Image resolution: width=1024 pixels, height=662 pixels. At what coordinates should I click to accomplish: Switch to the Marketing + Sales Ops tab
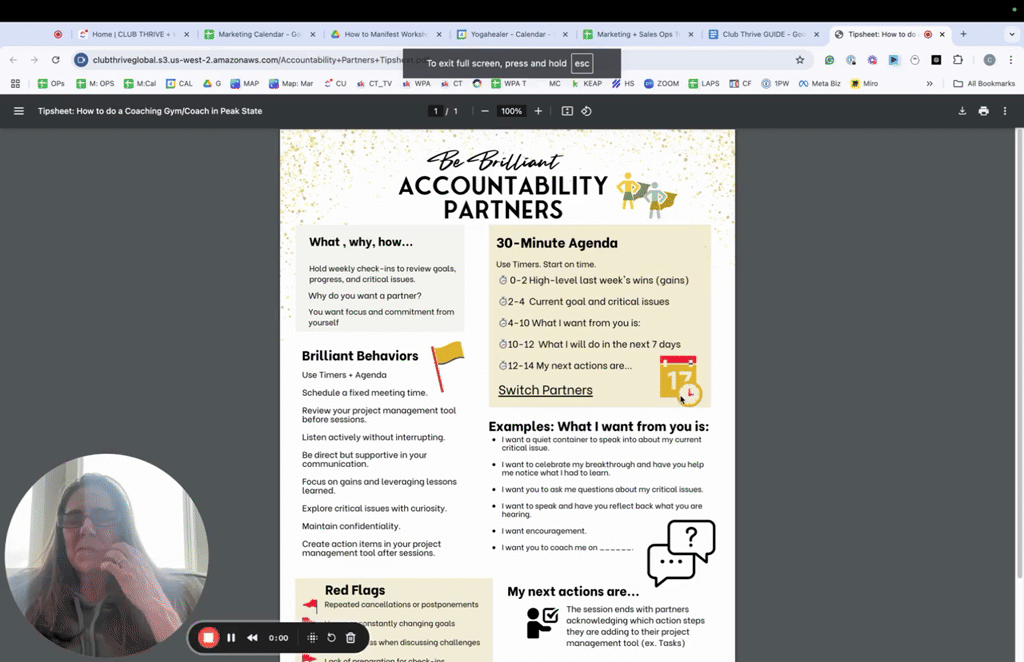[x=630, y=33]
